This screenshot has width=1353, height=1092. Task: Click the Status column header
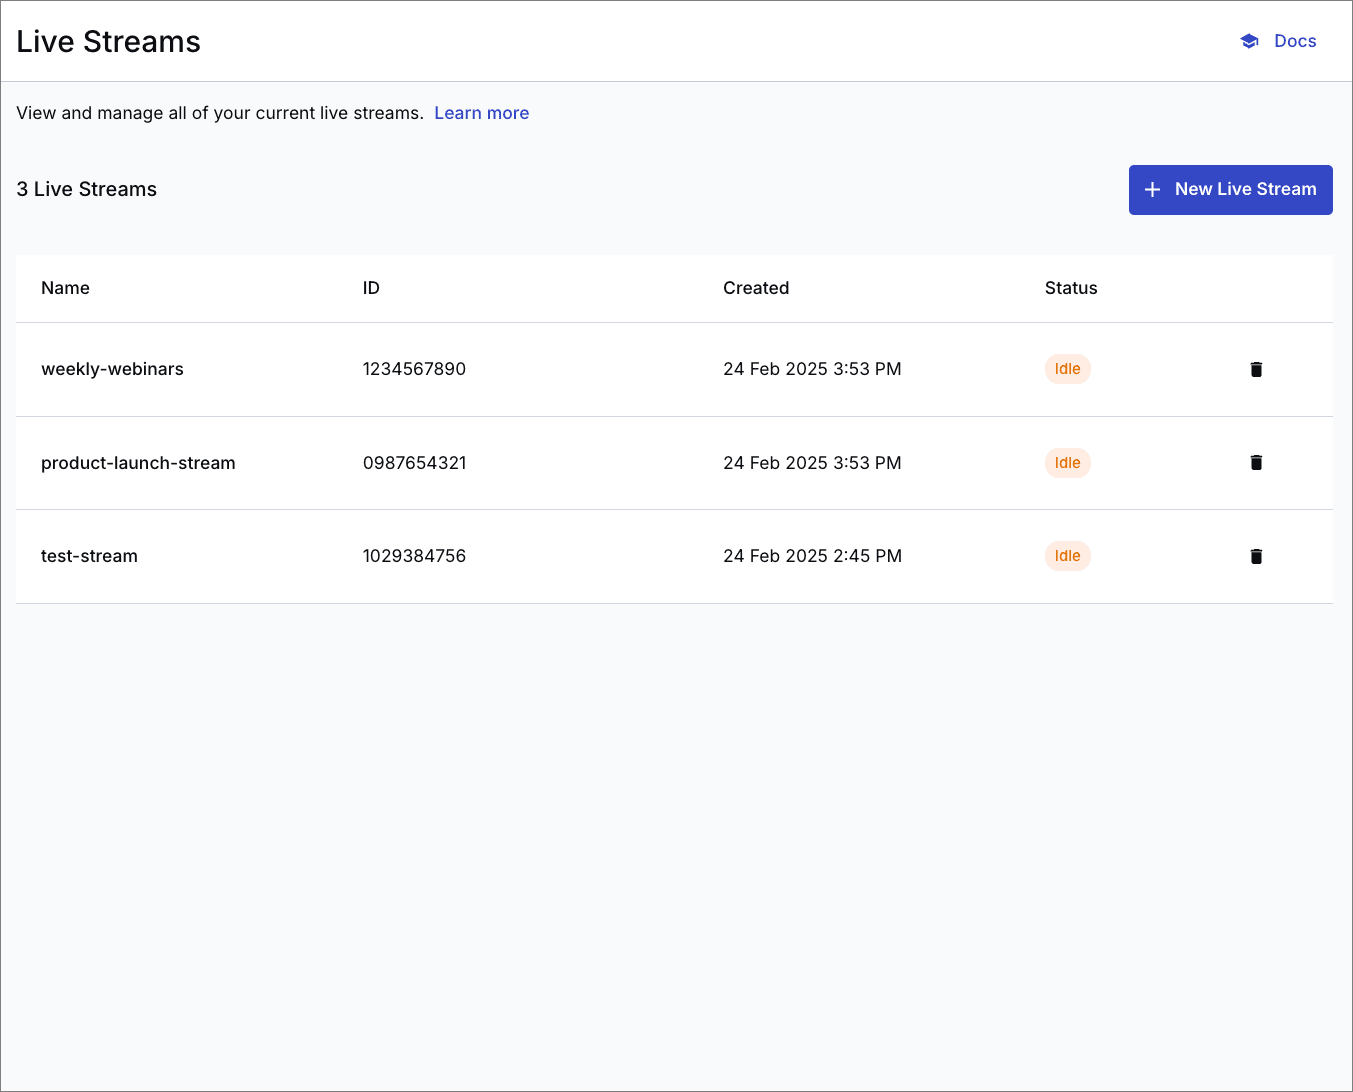point(1071,288)
